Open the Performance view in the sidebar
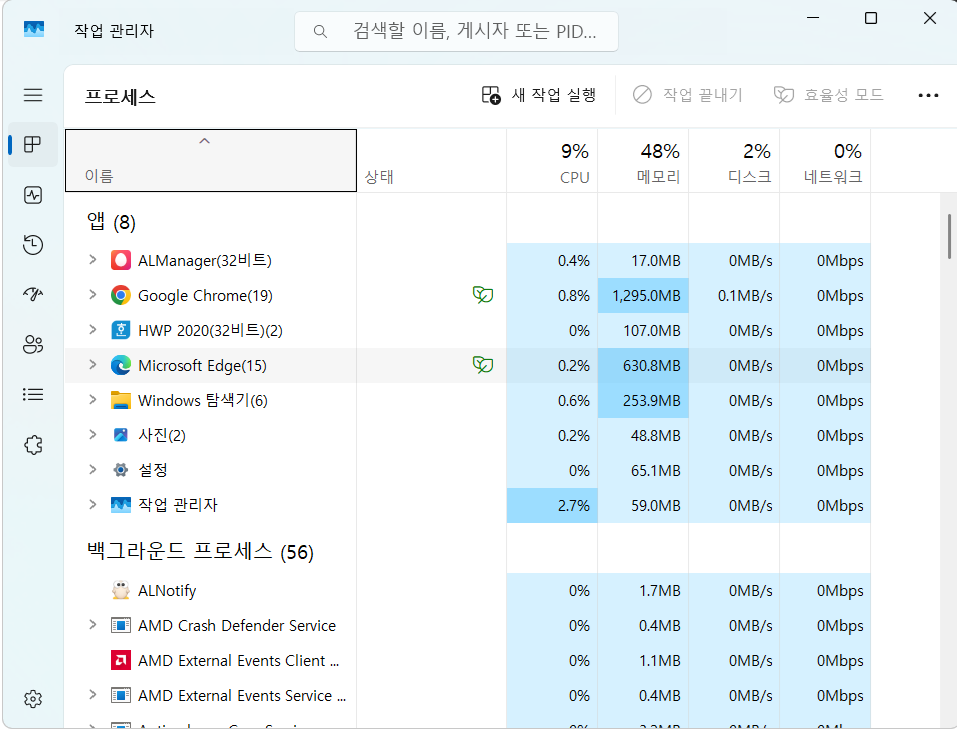 point(33,194)
